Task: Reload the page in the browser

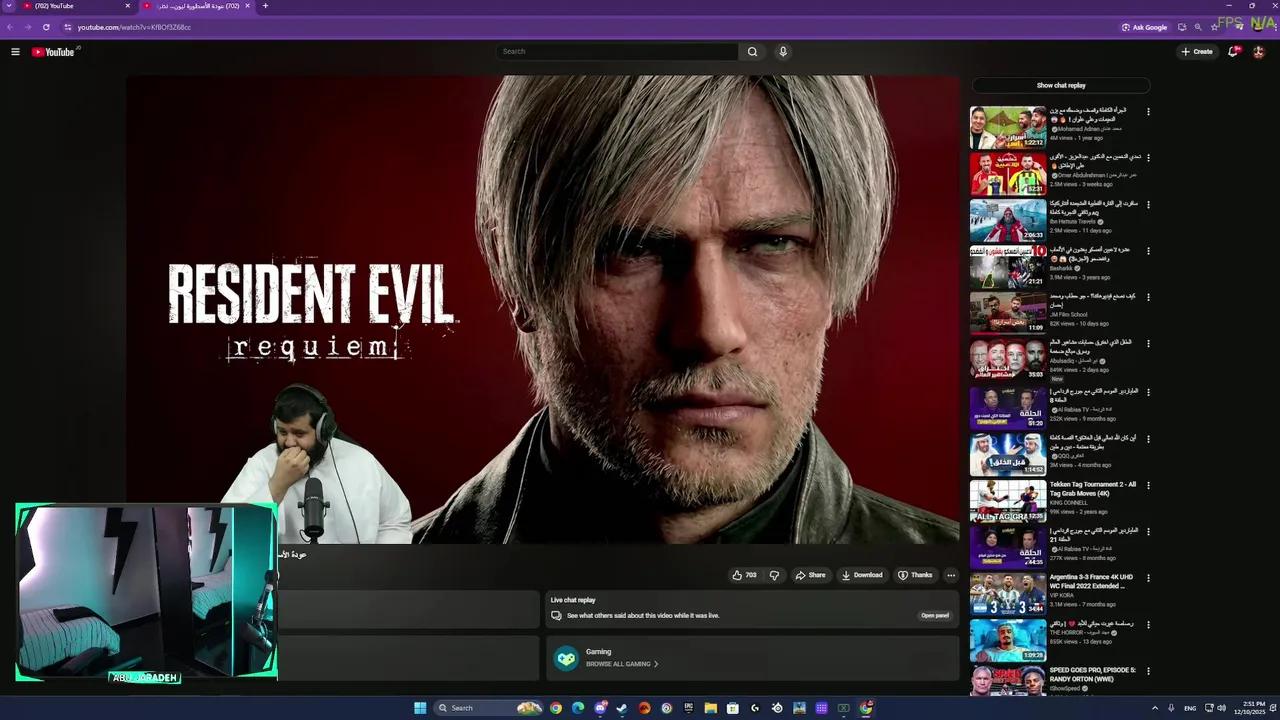Action: click(x=46, y=27)
